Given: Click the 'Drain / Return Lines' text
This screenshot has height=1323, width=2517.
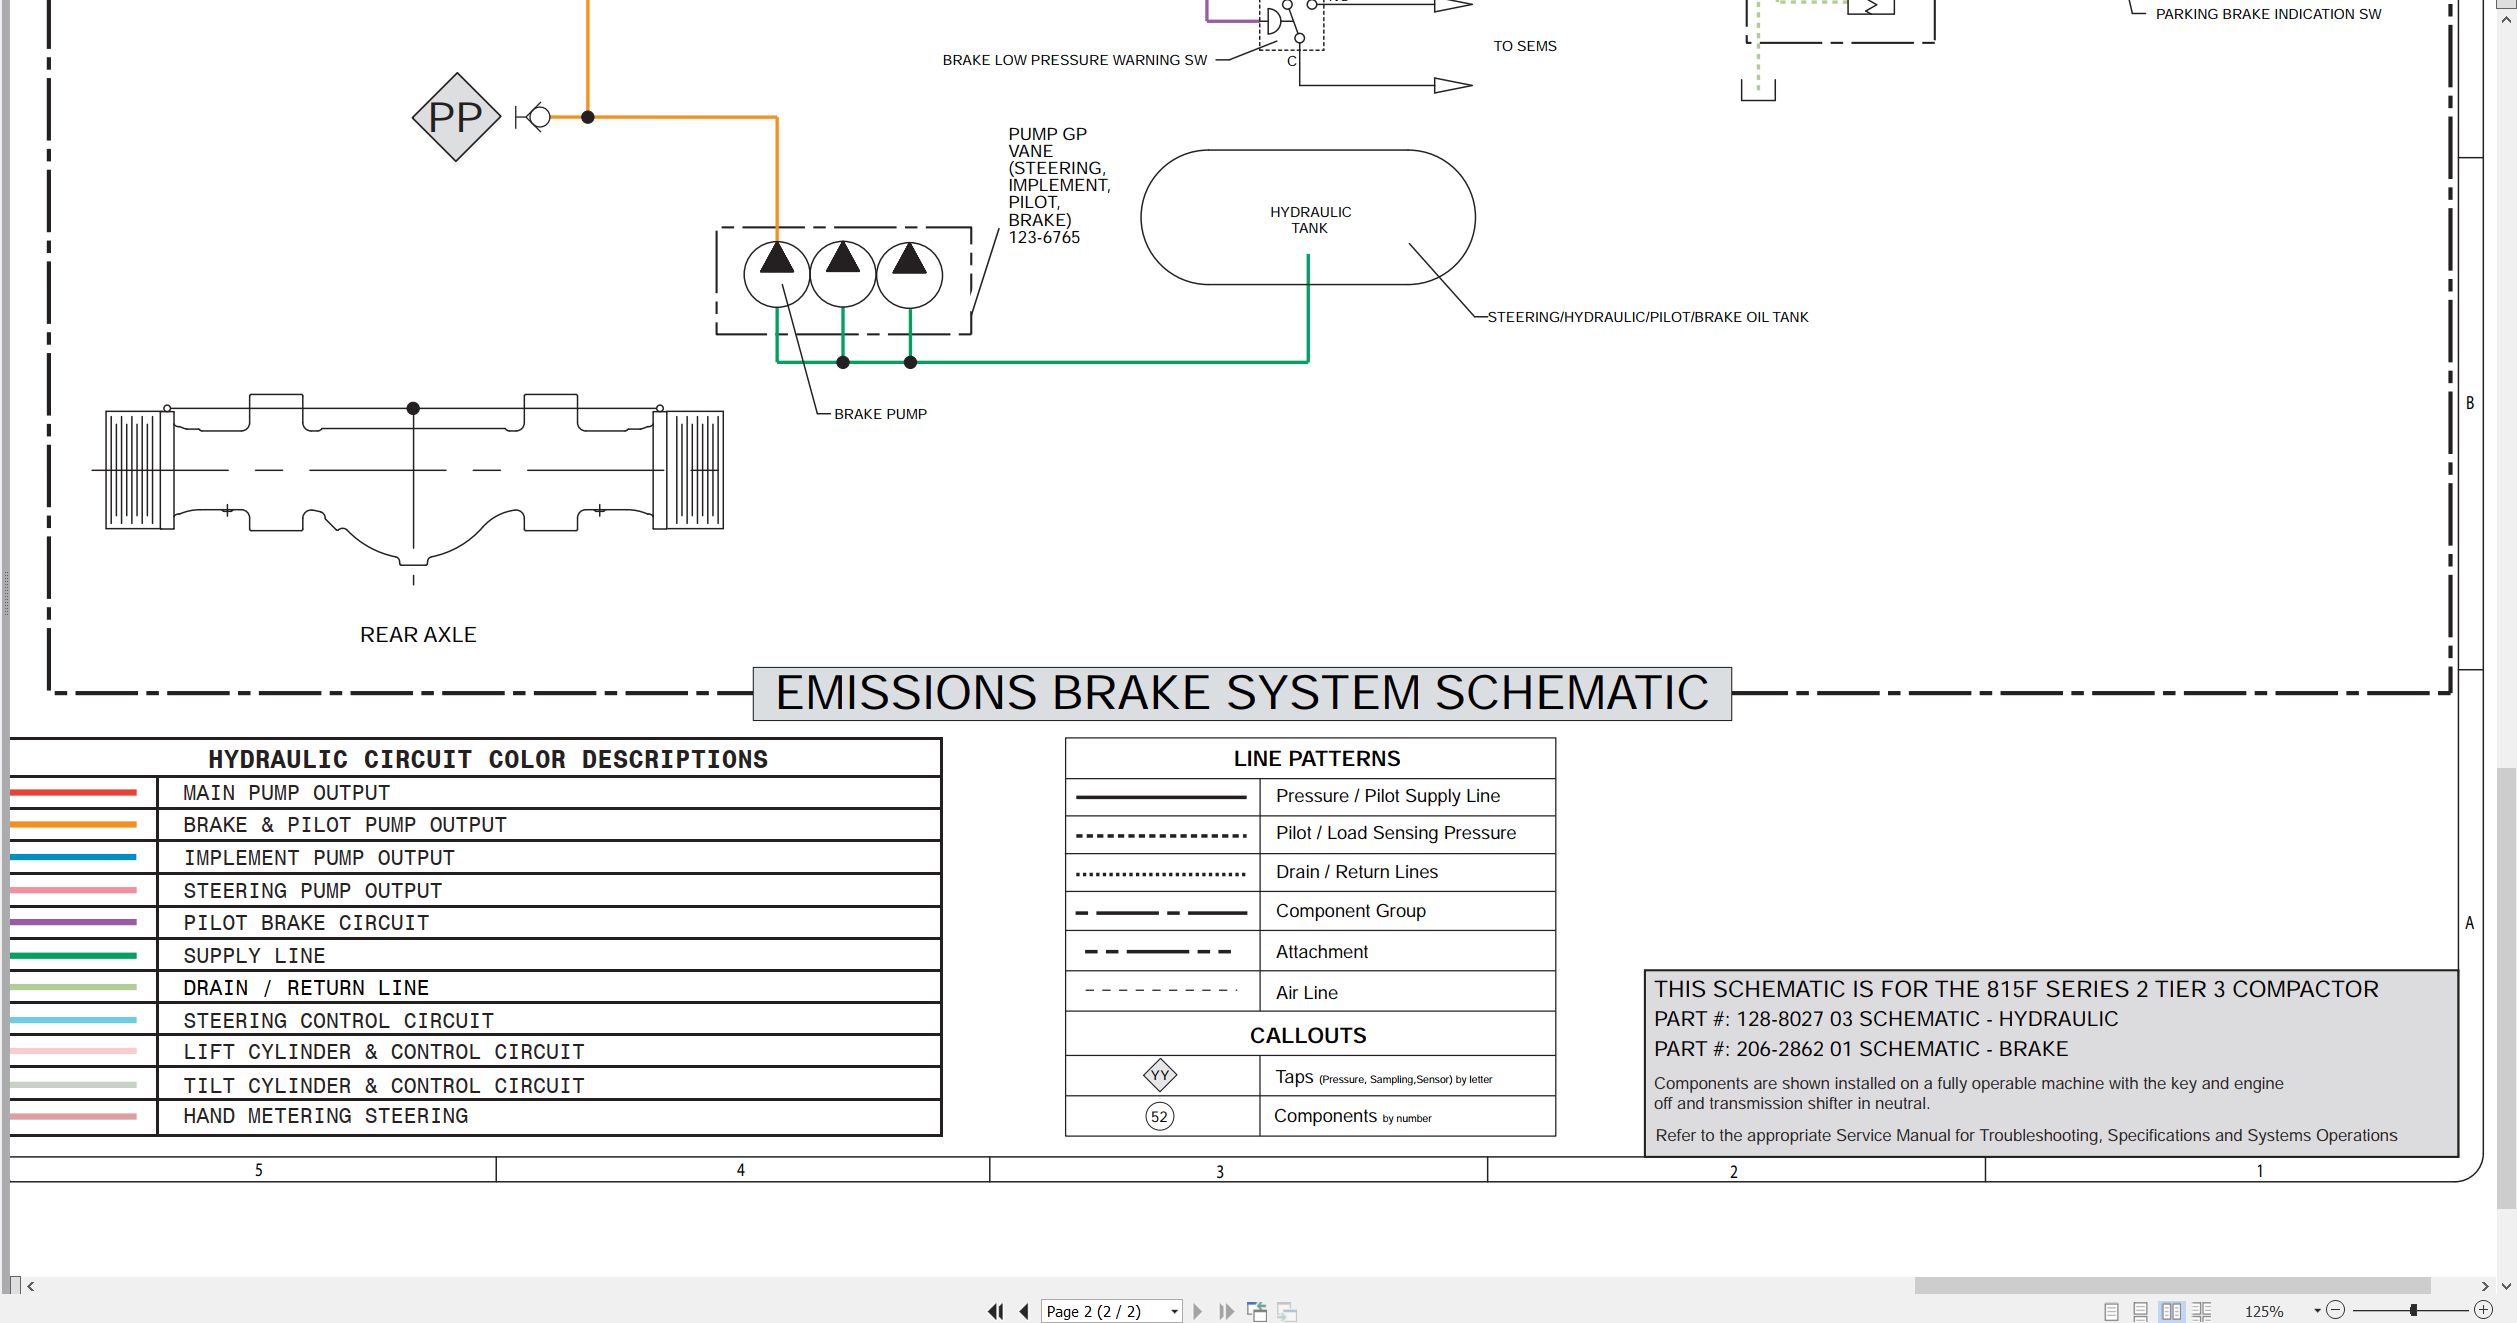Looking at the screenshot, I should [1357, 872].
